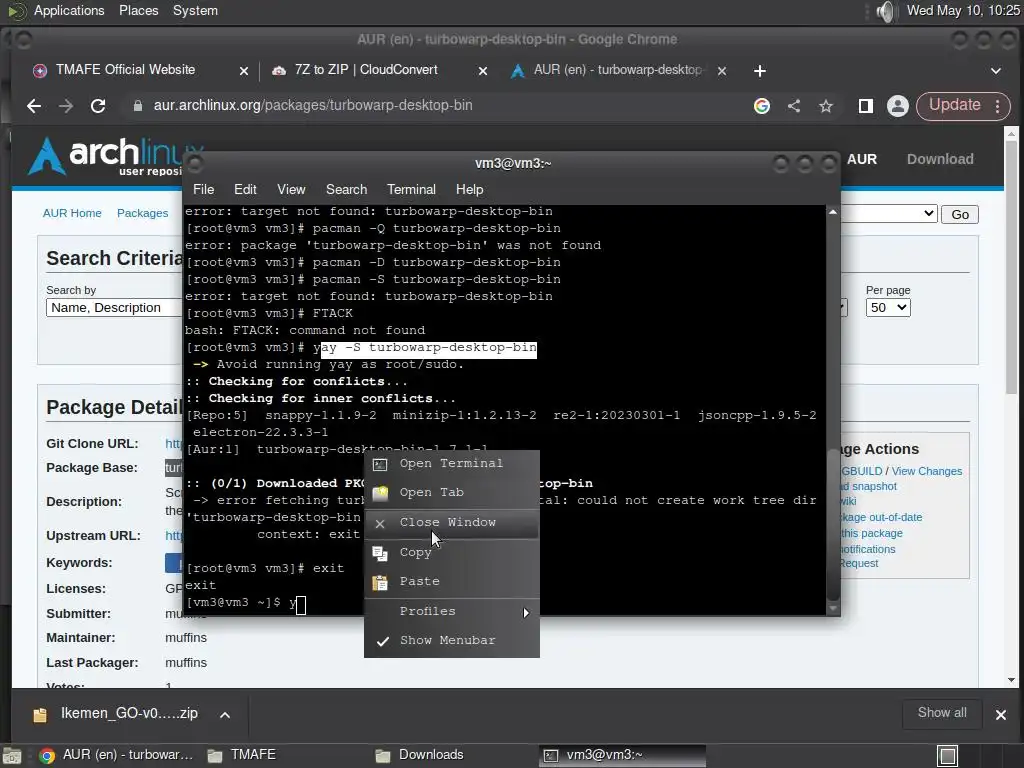Image resolution: width=1024 pixels, height=768 pixels.
Task: Open a new Chrome tab with plus
Action: point(760,71)
